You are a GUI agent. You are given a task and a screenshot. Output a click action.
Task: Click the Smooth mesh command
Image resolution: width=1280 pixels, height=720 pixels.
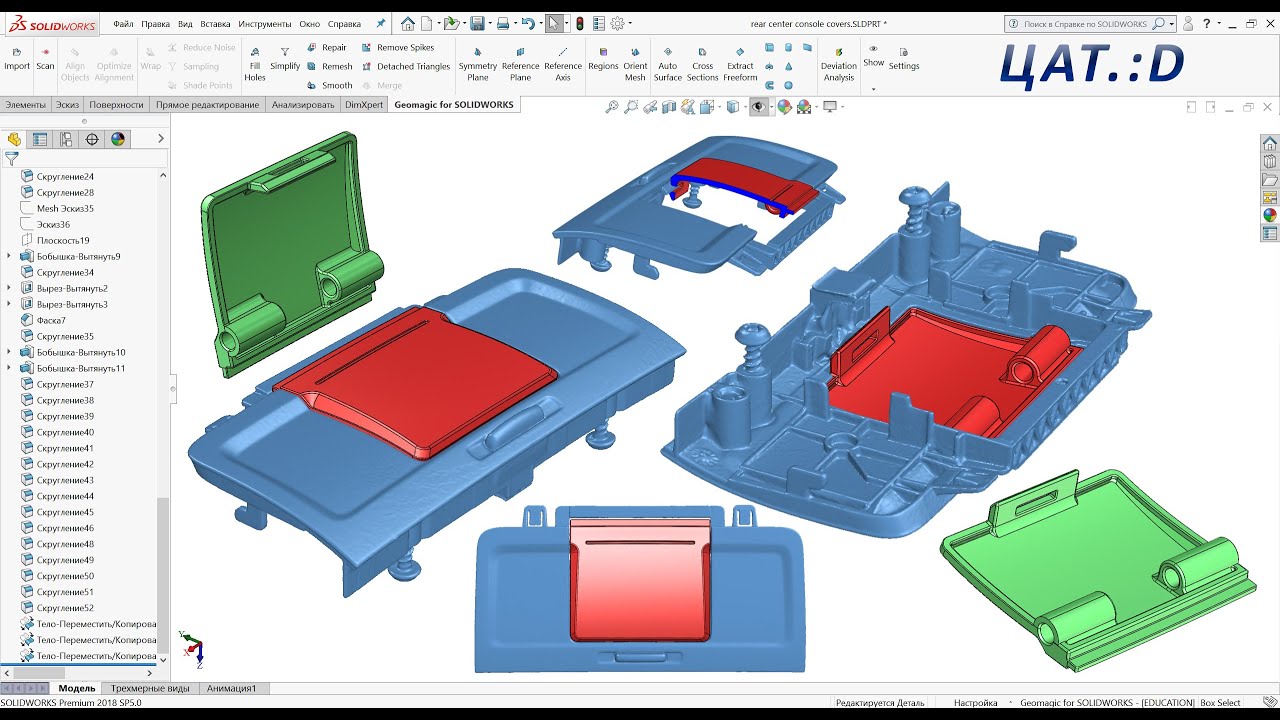point(329,86)
